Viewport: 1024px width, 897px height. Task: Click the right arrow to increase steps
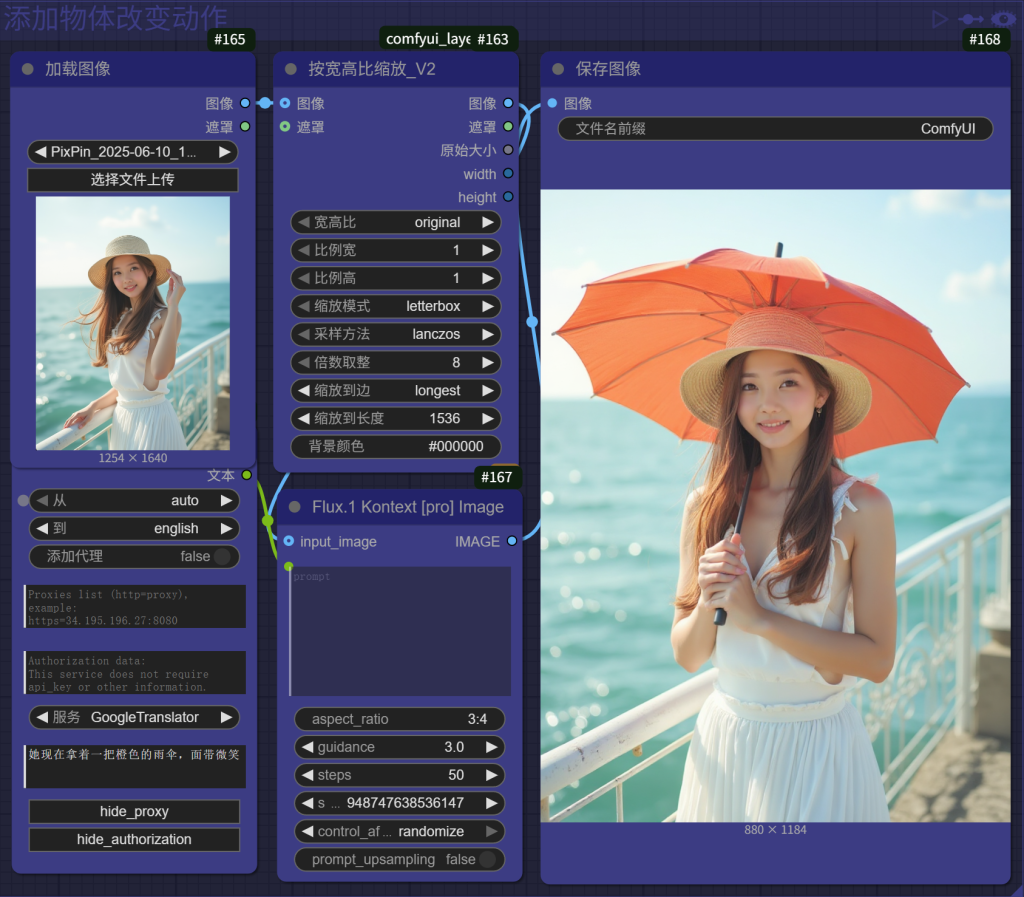(491, 775)
